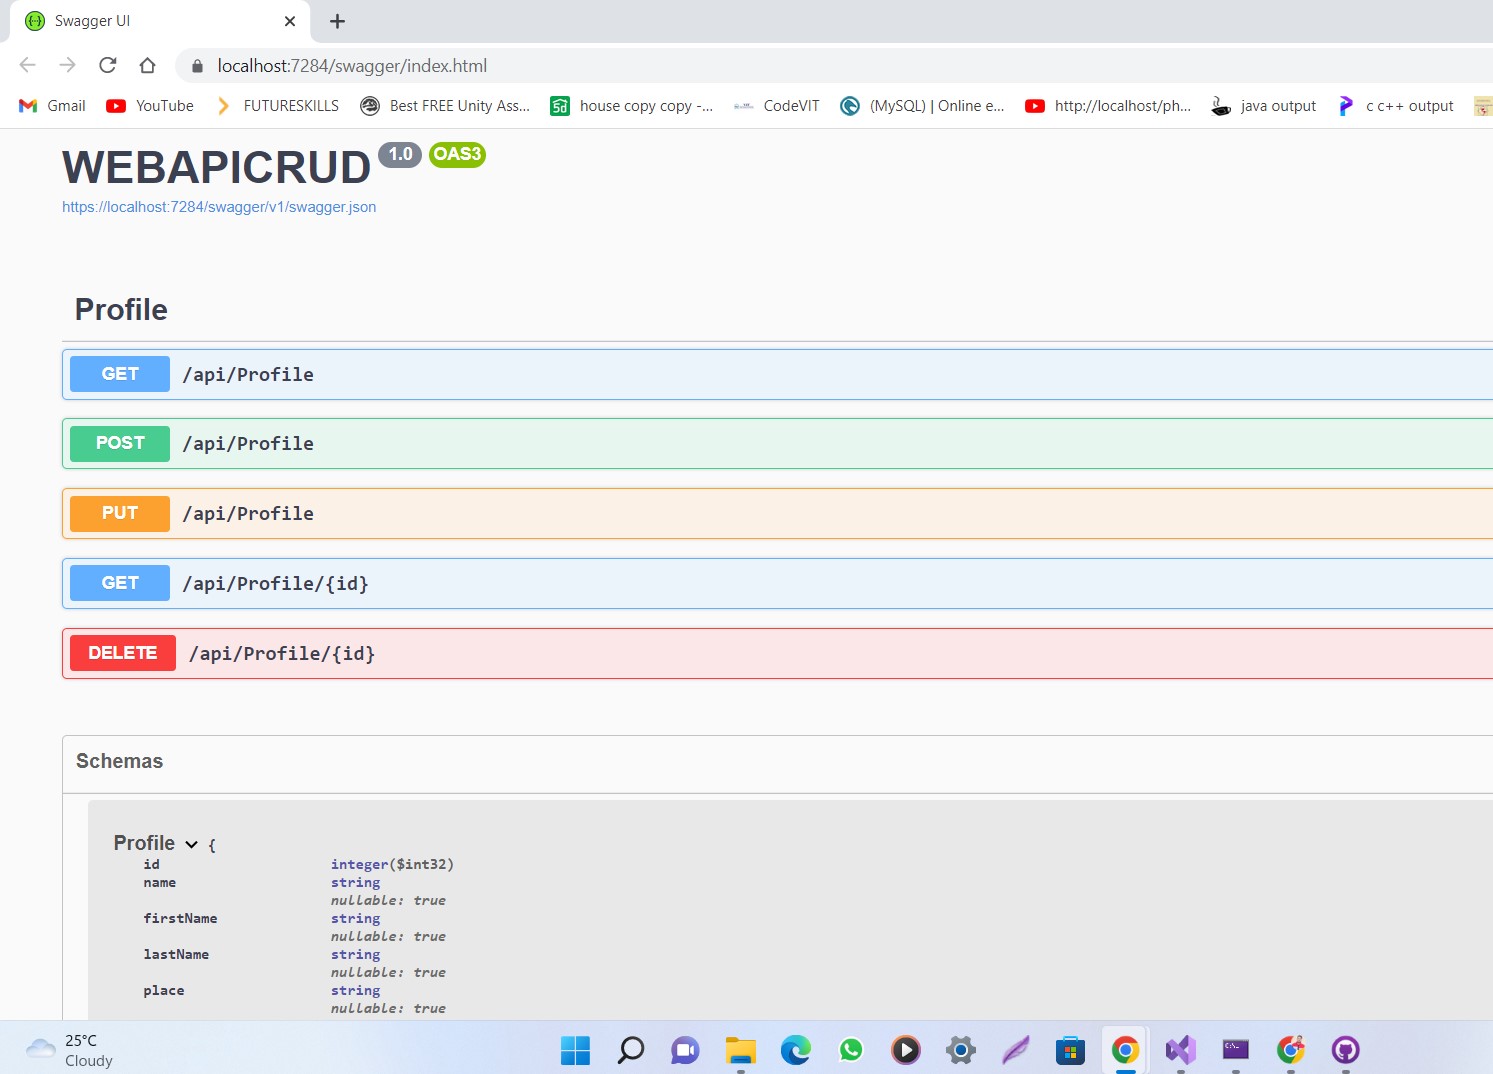The height and width of the screenshot is (1074, 1493).
Task: Select the lastName property name
Action: (x=176, y=954)
